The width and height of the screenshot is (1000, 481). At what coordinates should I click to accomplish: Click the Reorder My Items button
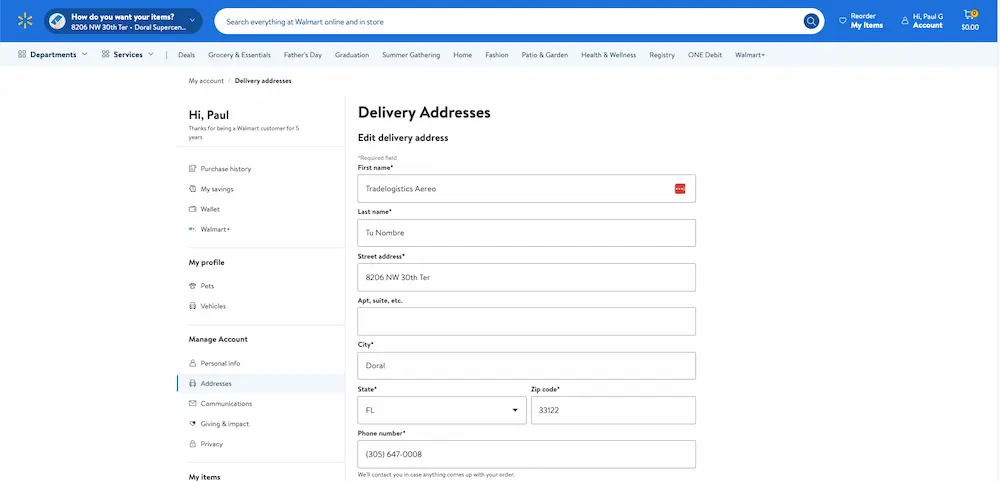(861, 21)
